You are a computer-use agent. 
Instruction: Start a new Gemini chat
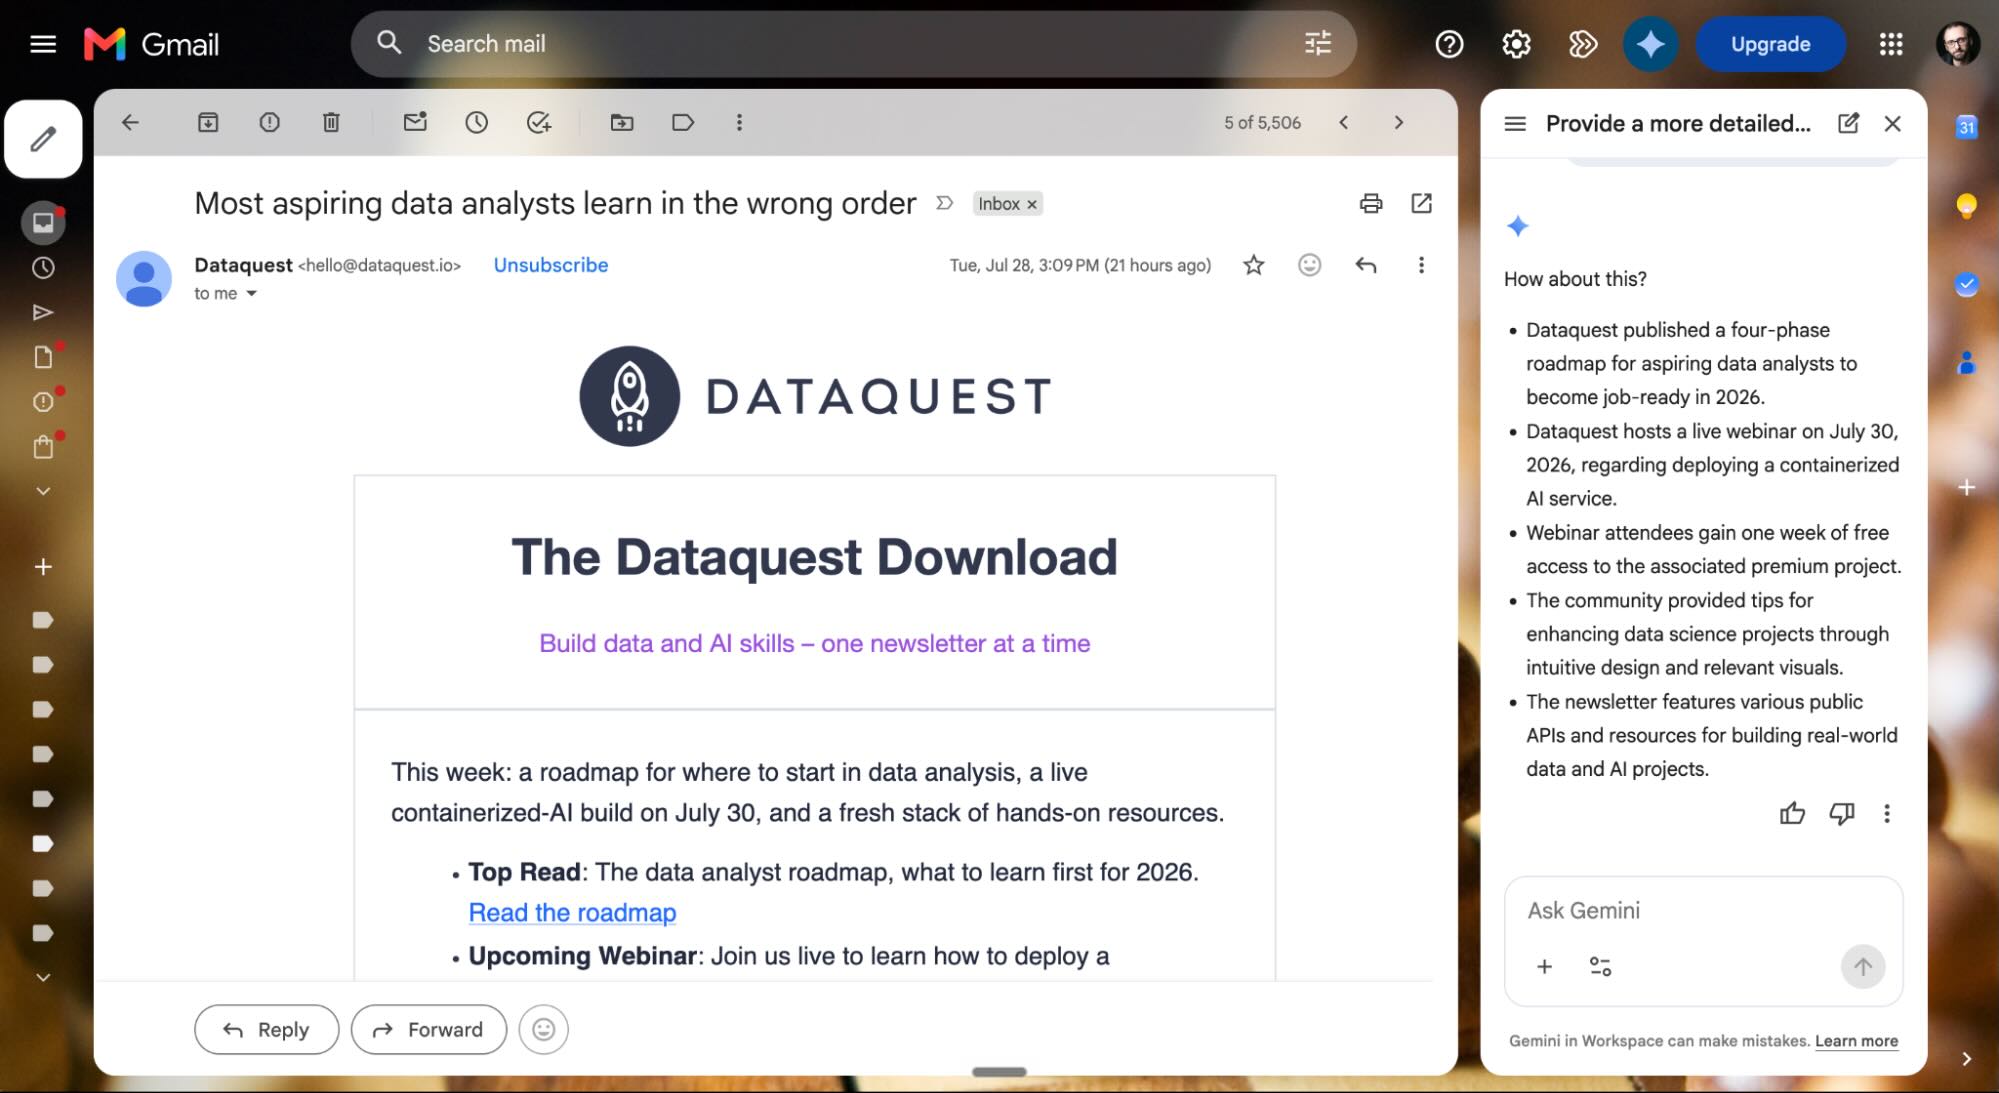click(x=1848, y=123)
